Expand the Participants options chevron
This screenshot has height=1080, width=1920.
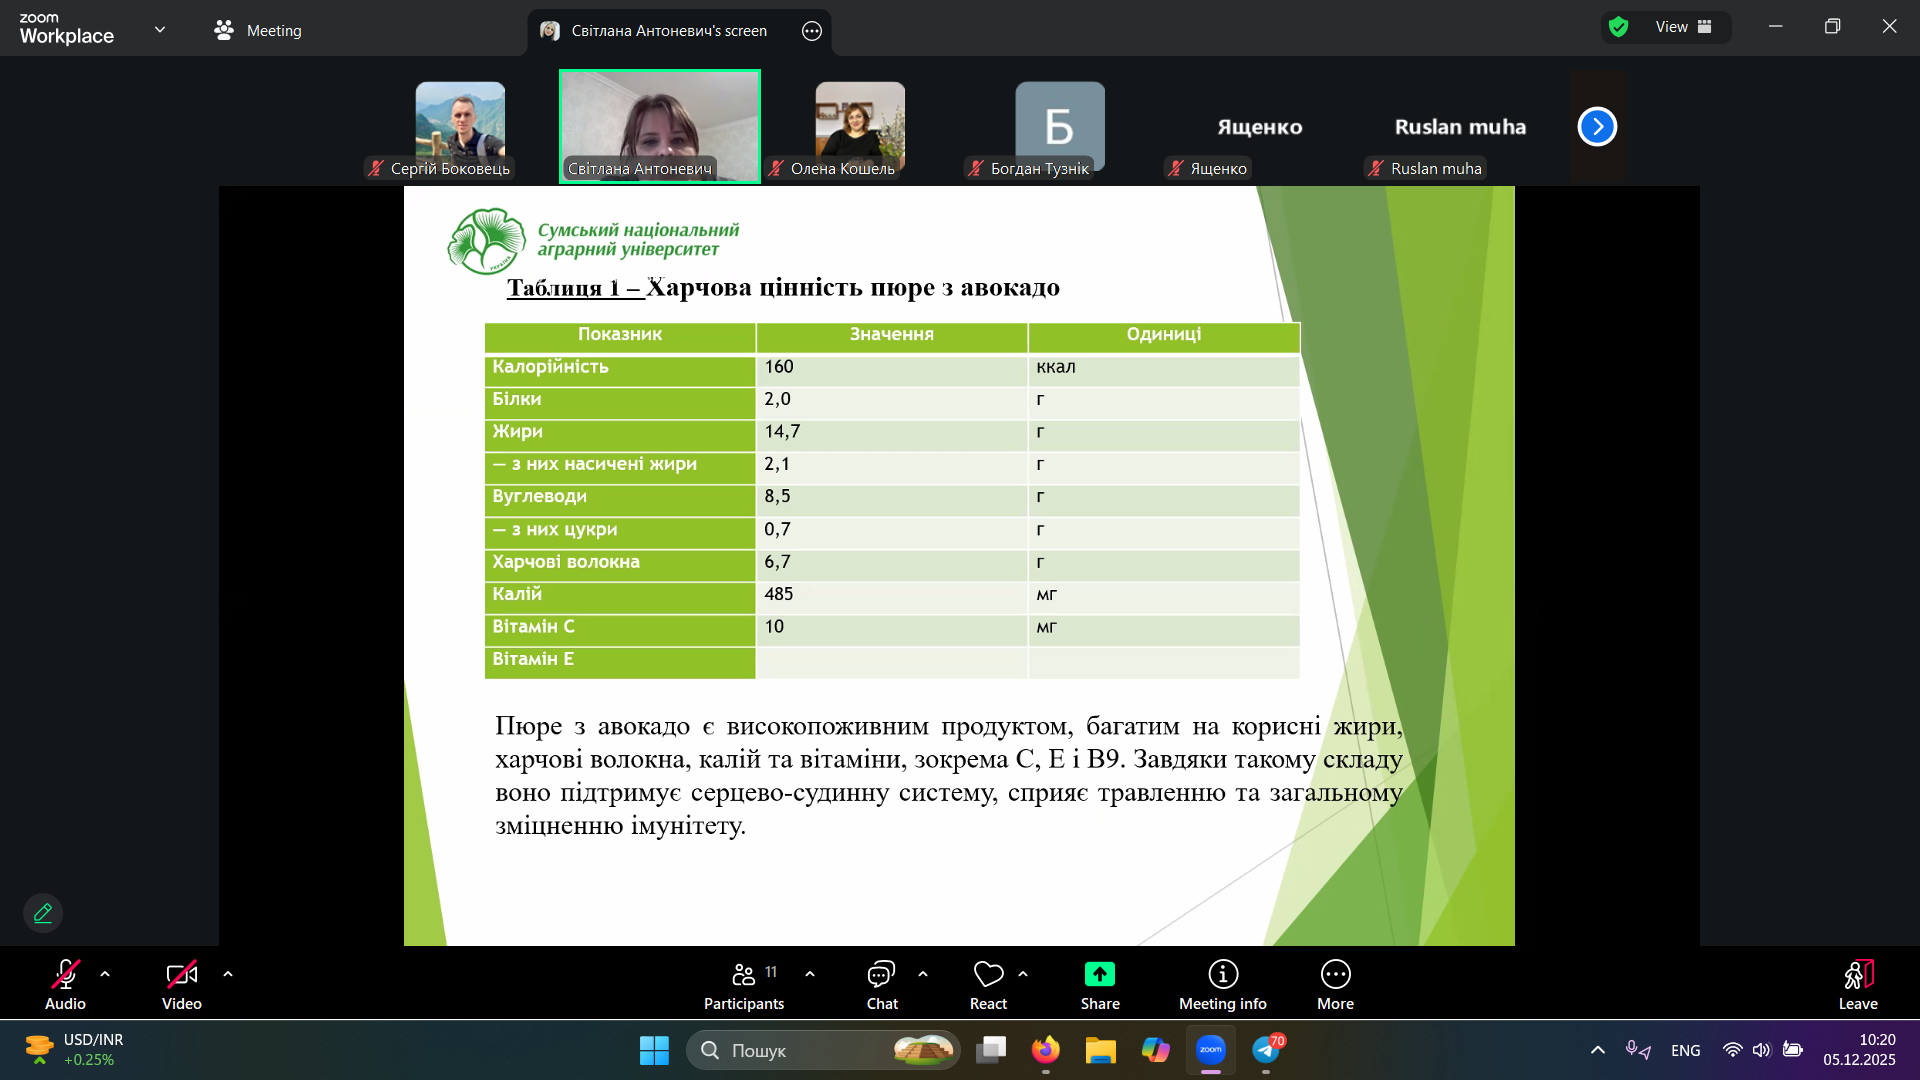pos(810,974)
